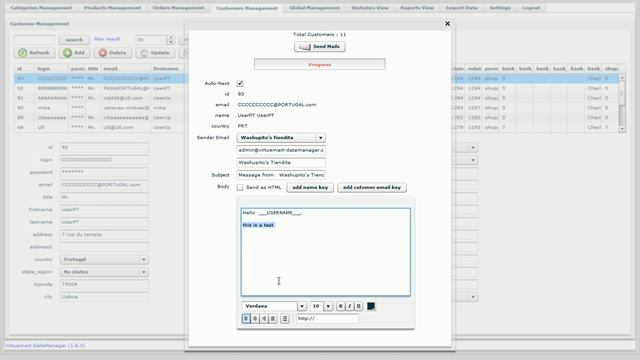Click the Delete customer button
Screen dimensions: 640x360
tap(113, 53)
